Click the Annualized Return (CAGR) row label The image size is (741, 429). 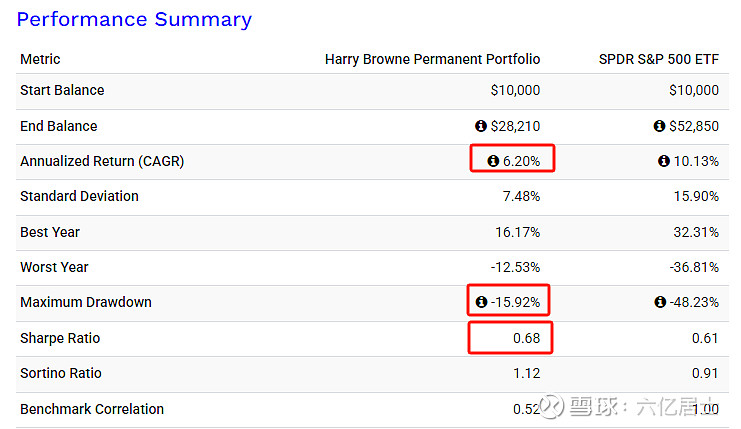[x=102, y=161]
